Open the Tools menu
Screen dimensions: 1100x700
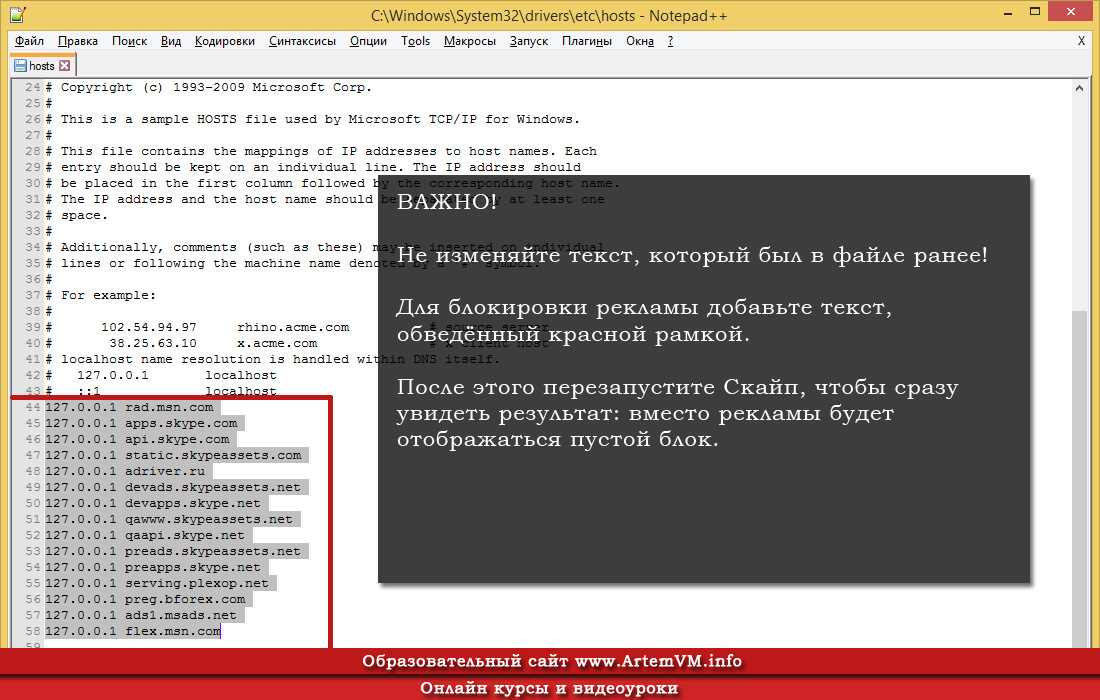coord(416,41)
